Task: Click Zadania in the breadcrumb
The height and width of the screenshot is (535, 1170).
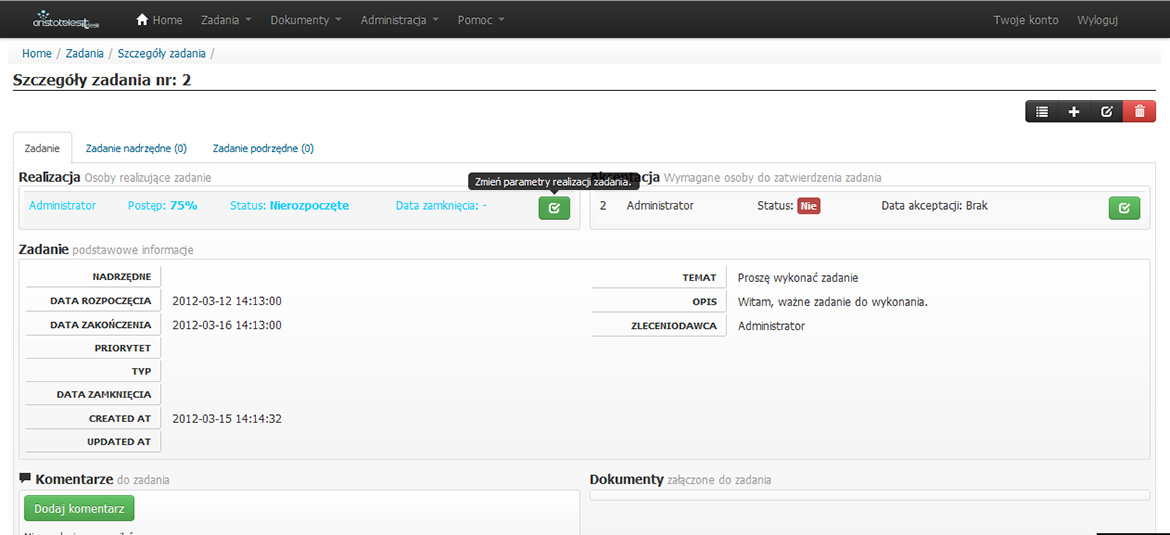Action: tap(85, 54)
